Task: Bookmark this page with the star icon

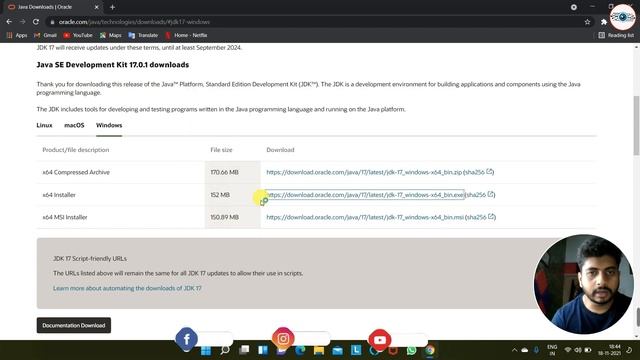Action: tap(587, 22)
